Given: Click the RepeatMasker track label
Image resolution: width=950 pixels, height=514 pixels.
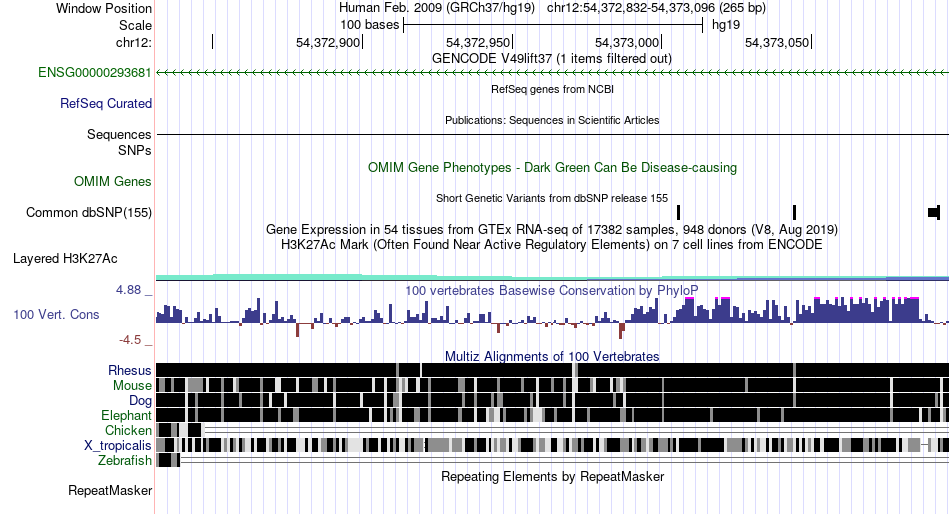Looking at the screenshot, I should (x=110, y=490).
